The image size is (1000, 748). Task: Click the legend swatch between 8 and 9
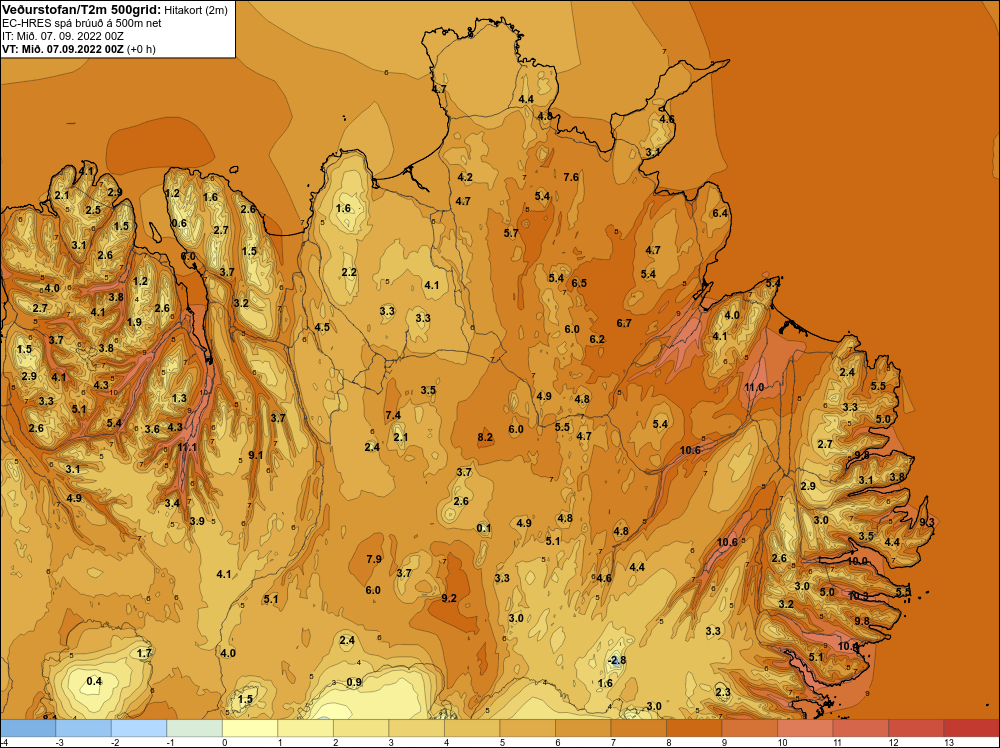[x=694, y=728]
